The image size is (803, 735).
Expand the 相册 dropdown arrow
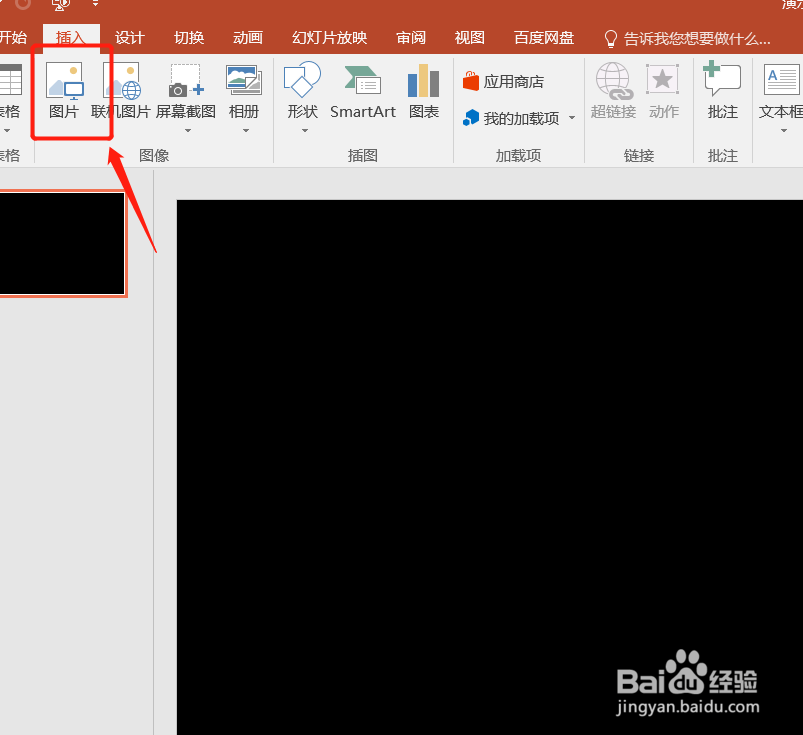point(246,131)
